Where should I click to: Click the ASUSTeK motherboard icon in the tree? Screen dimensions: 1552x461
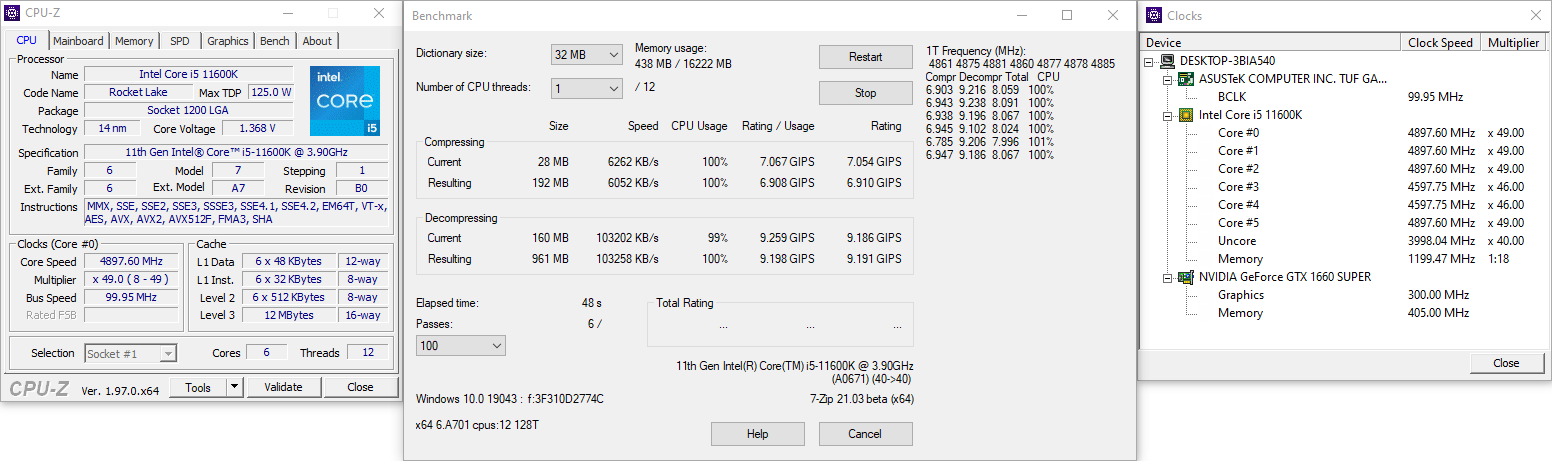click(x=1187, y=79)
